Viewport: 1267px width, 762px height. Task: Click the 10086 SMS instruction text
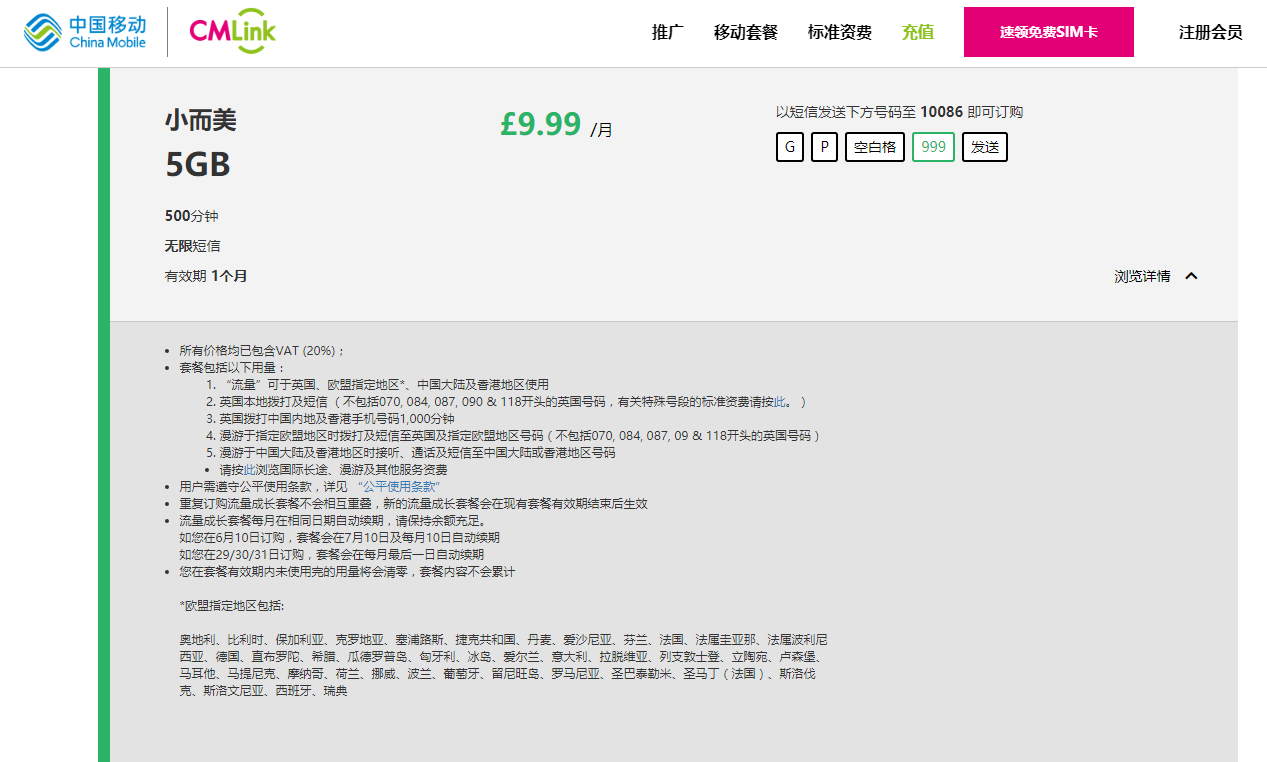point(899,112)
